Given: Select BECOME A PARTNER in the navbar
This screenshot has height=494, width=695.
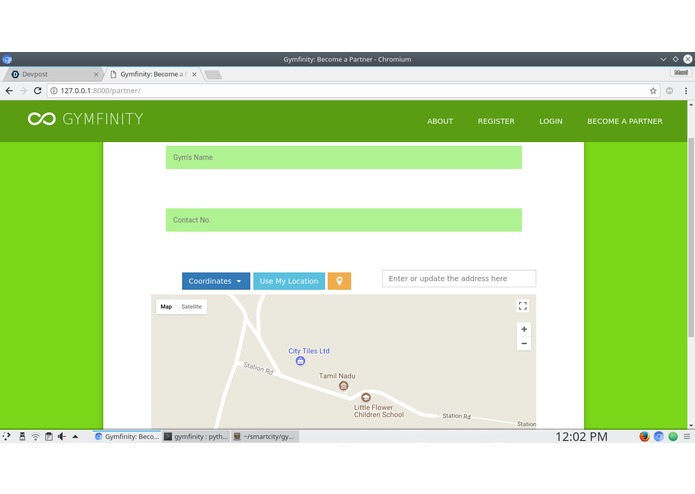Looking at the screenshot, I should click(x=625, y=121).
